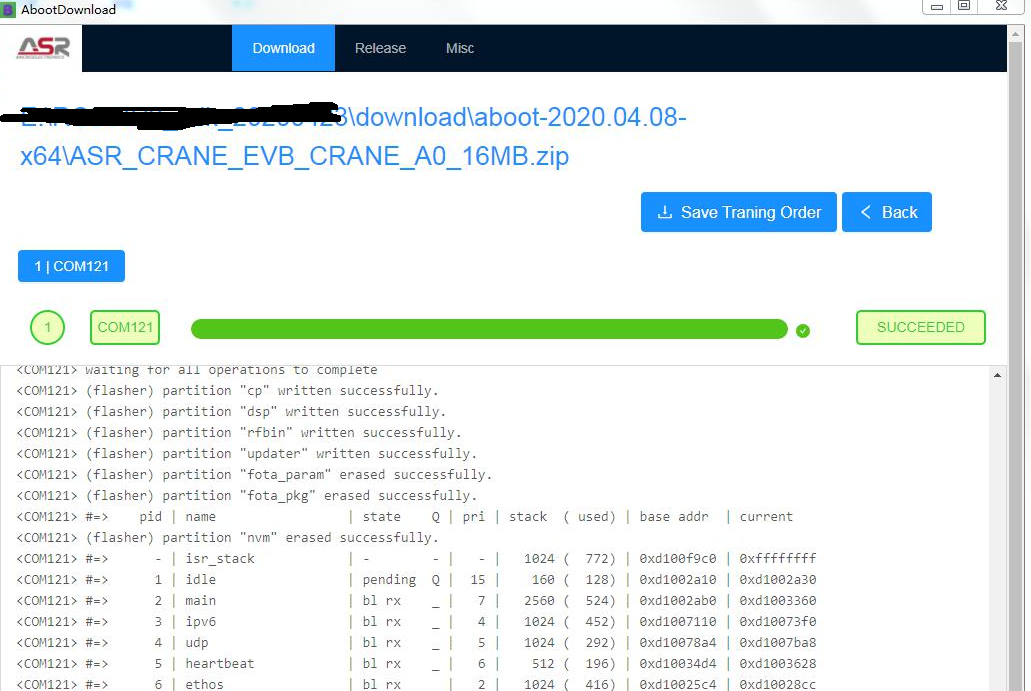Click the green download progress bar
Screen dimensions: 1031x691
point(489,329)
